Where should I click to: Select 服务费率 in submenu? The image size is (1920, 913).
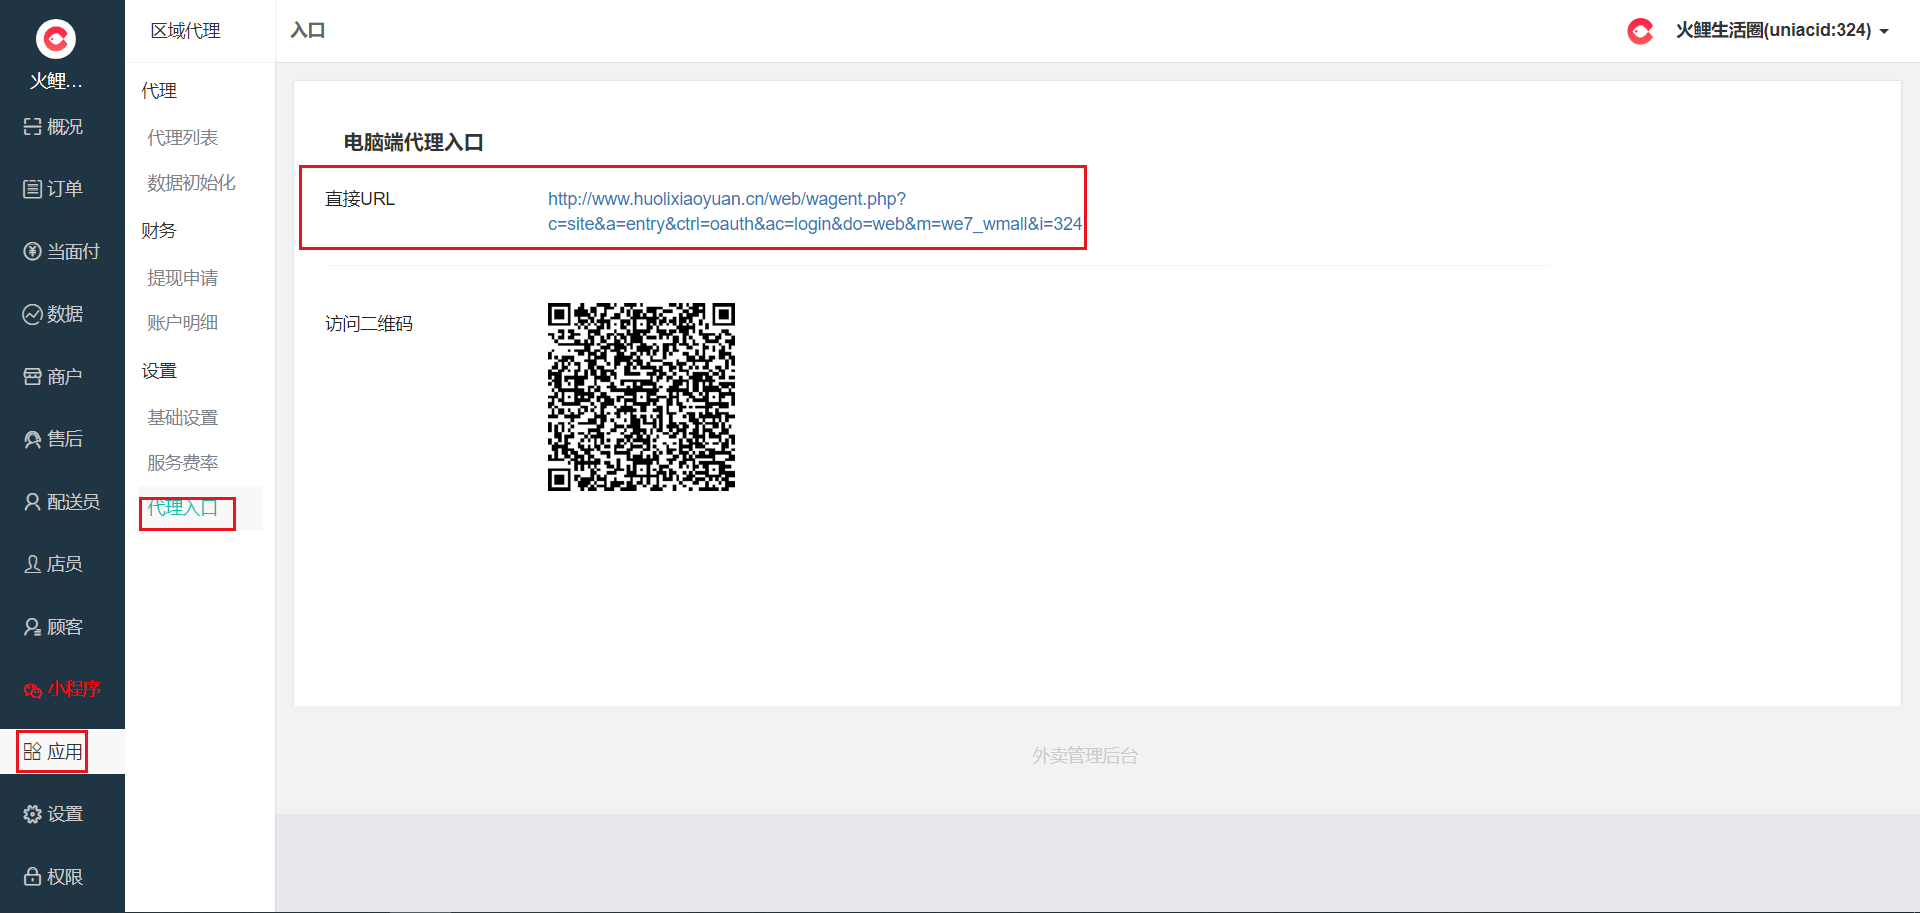[x=182, y=463]
